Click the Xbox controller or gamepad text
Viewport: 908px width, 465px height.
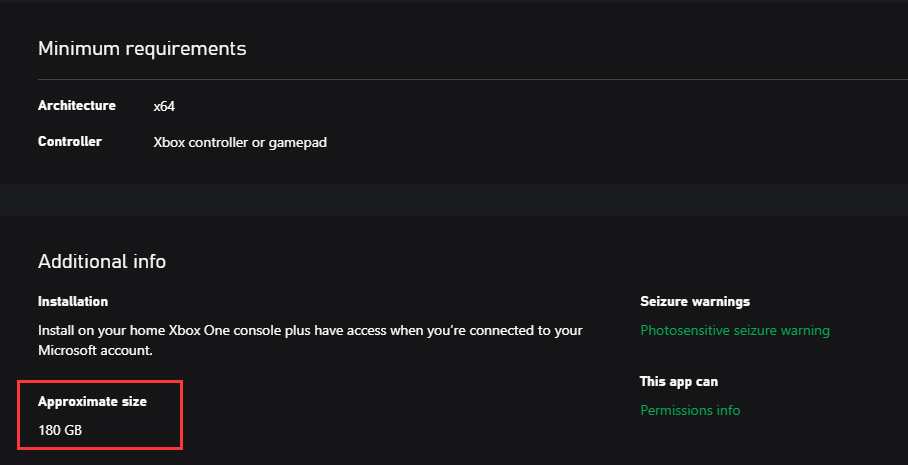click(240, 142)
